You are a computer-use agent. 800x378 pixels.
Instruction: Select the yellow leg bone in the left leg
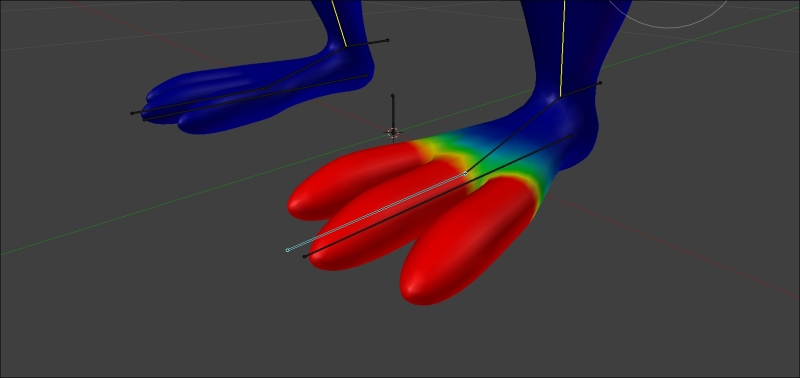[339, 23]
